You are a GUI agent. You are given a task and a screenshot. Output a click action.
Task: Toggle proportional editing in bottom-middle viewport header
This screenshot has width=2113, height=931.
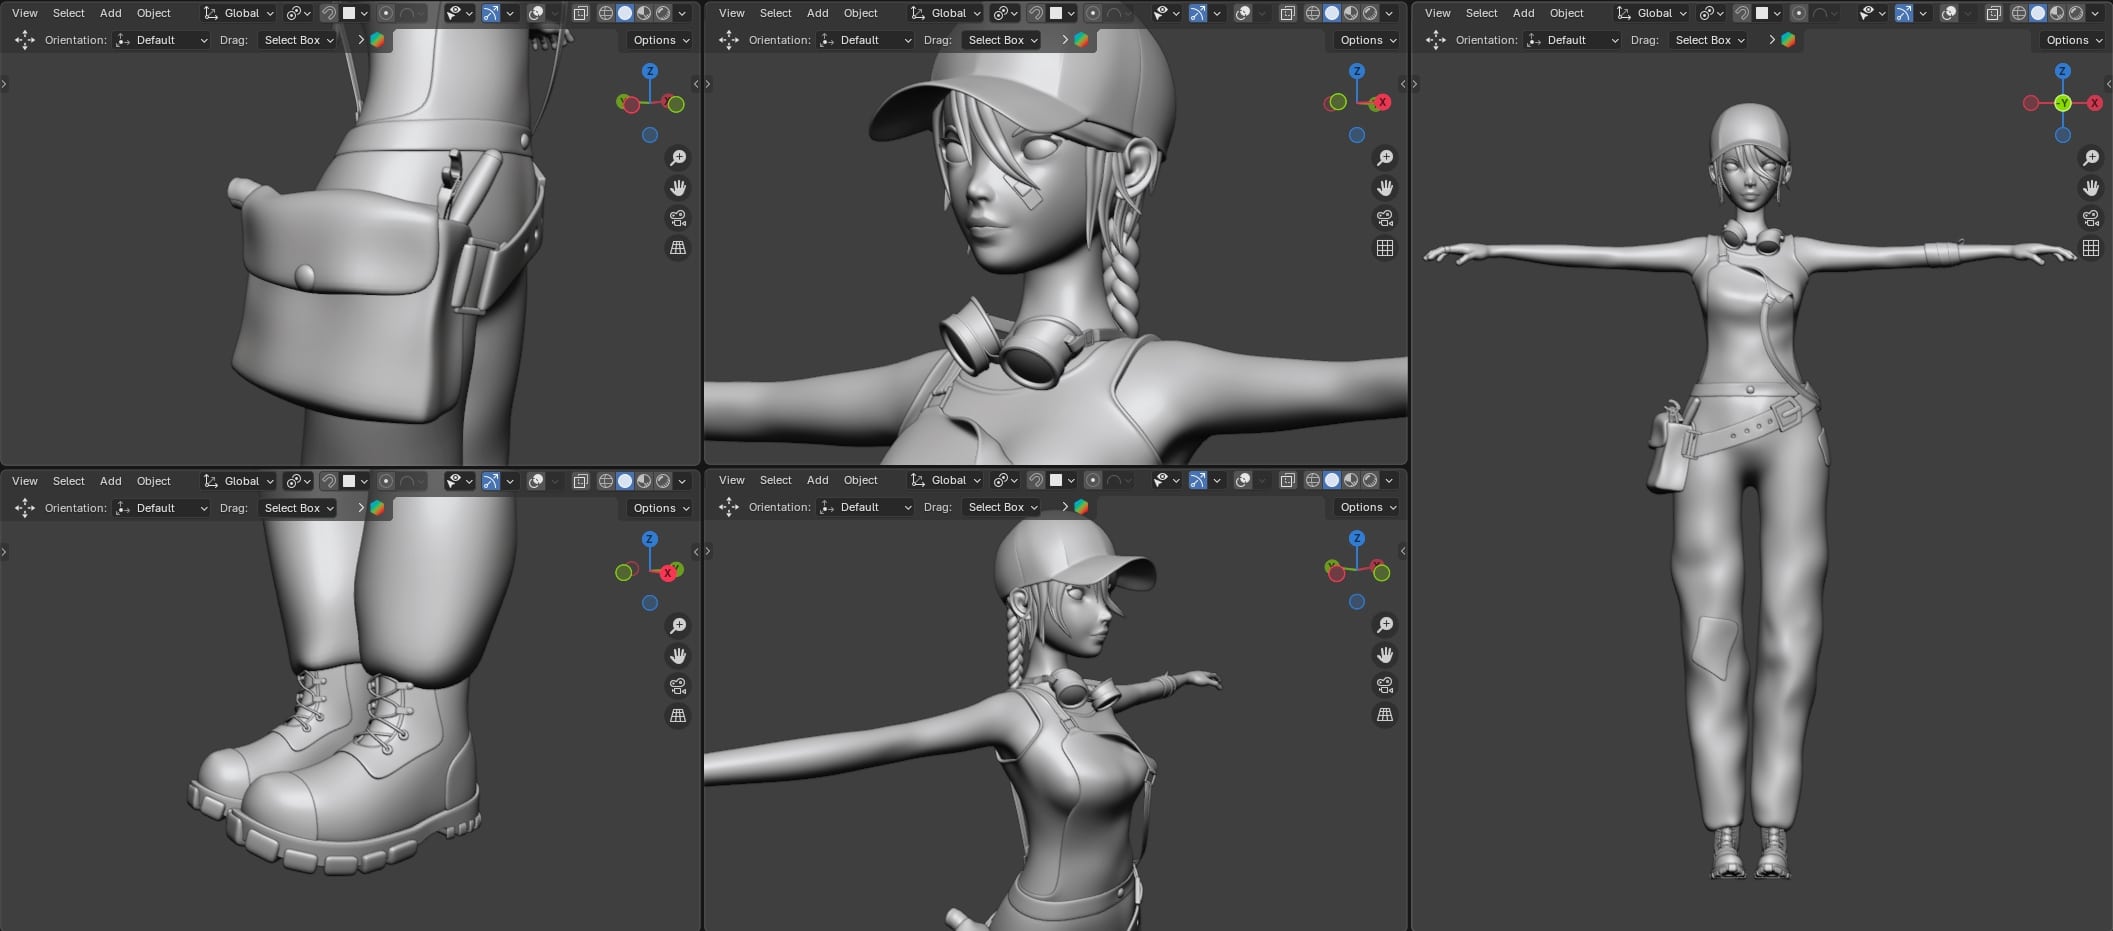1093,480
